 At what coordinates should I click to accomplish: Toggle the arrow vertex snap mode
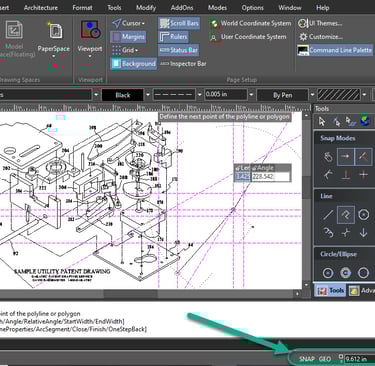click(346, 156)
